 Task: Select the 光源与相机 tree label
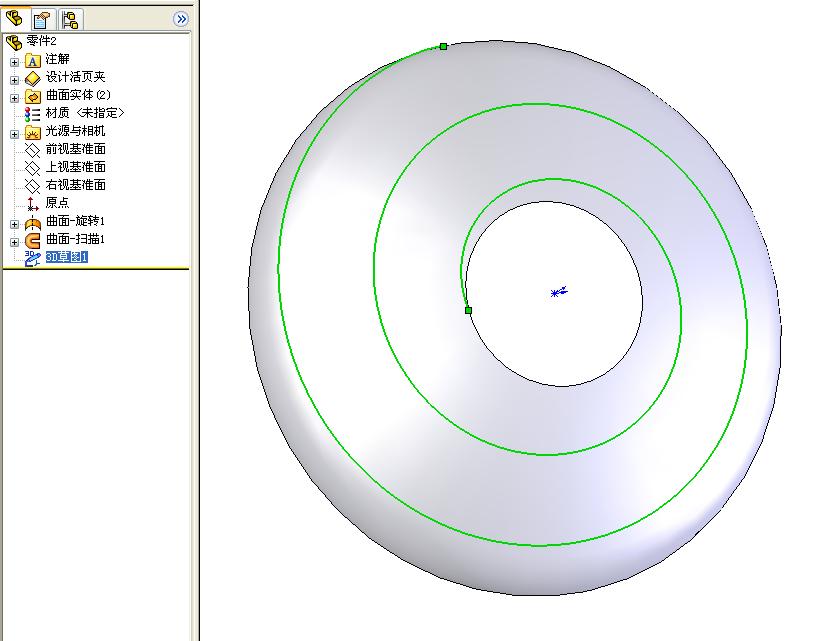point(75,131)
